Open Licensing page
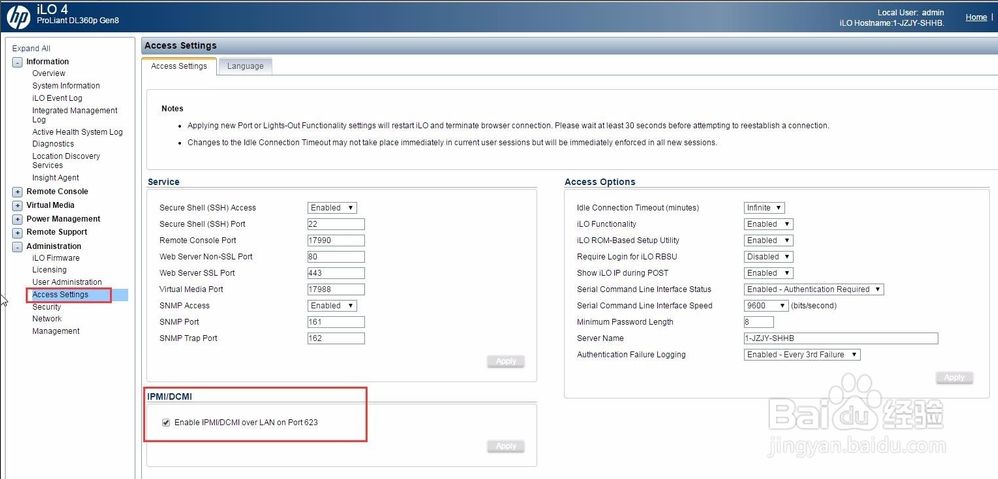The width and height of the screenshot is (998, 479). (49, 270)
